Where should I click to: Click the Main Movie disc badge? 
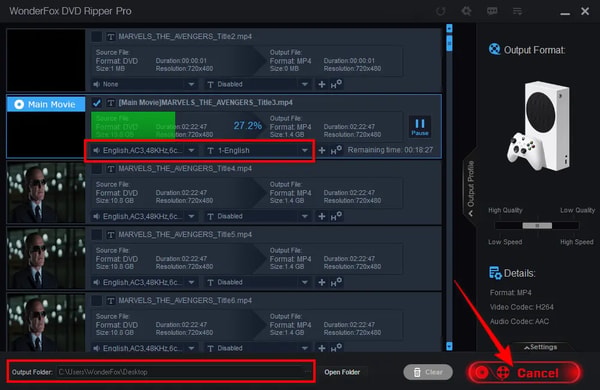pos(46,104)
